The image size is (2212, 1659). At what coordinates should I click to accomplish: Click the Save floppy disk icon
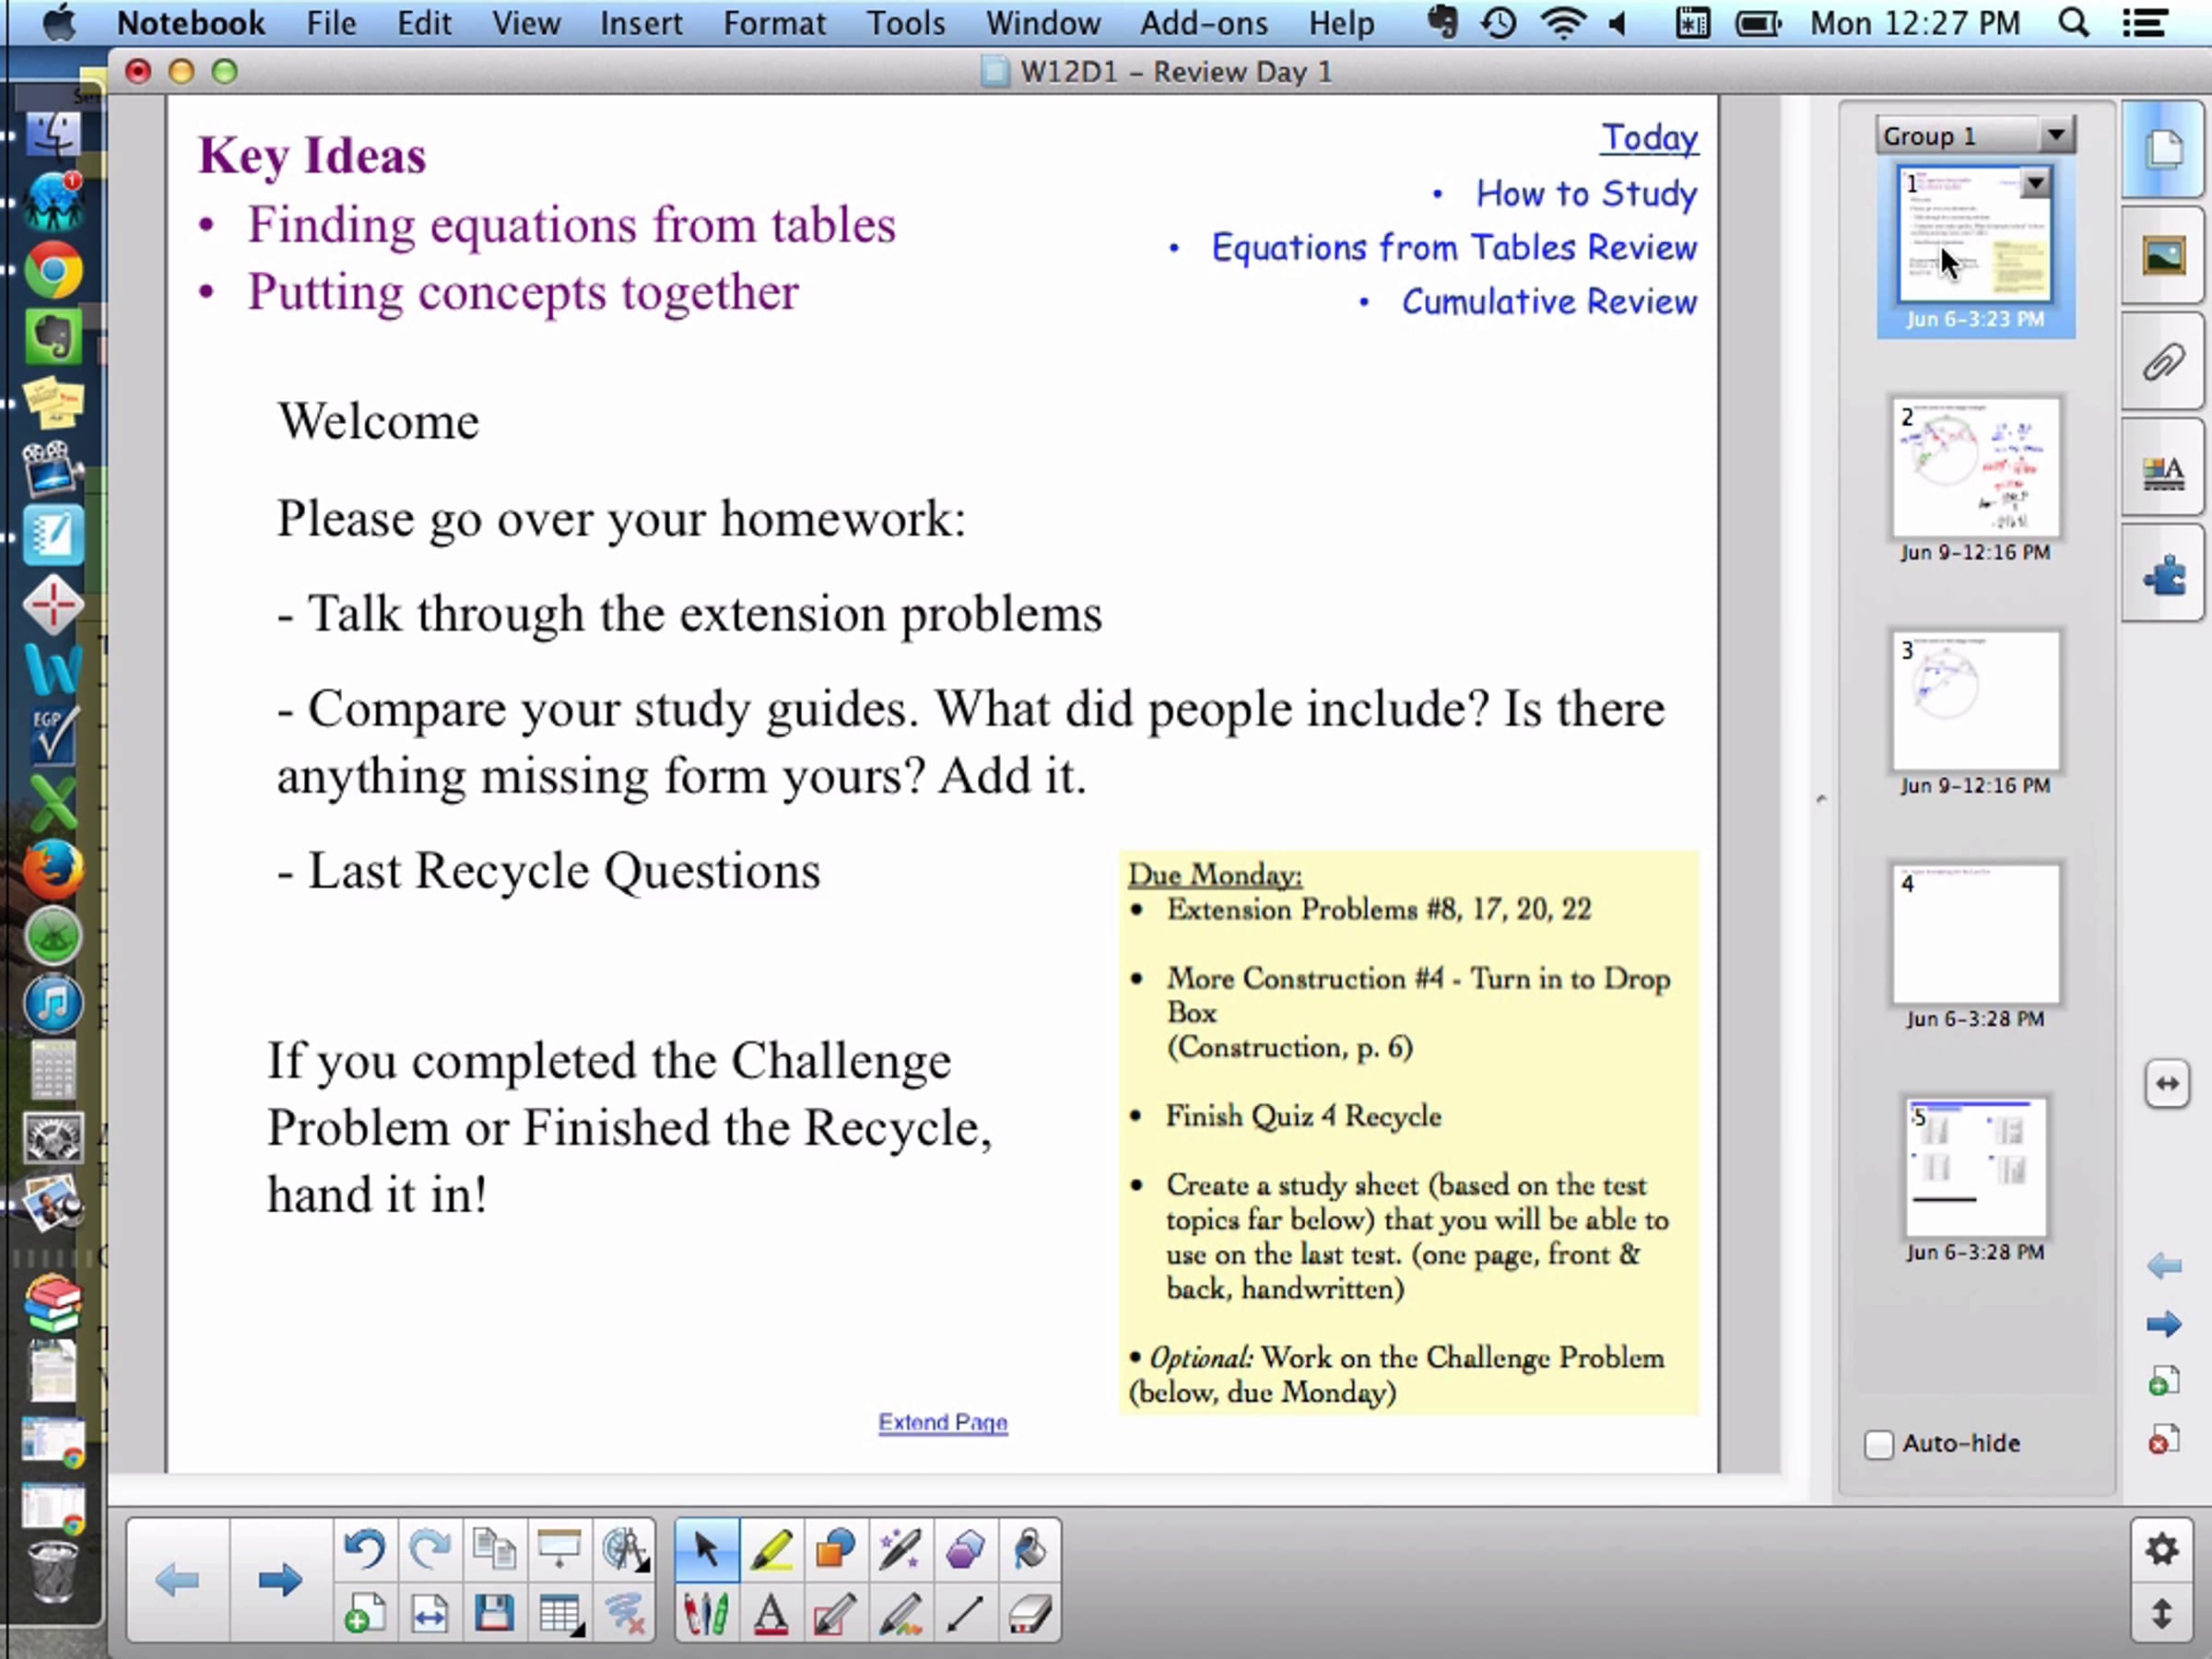(x=494, y=1613)
